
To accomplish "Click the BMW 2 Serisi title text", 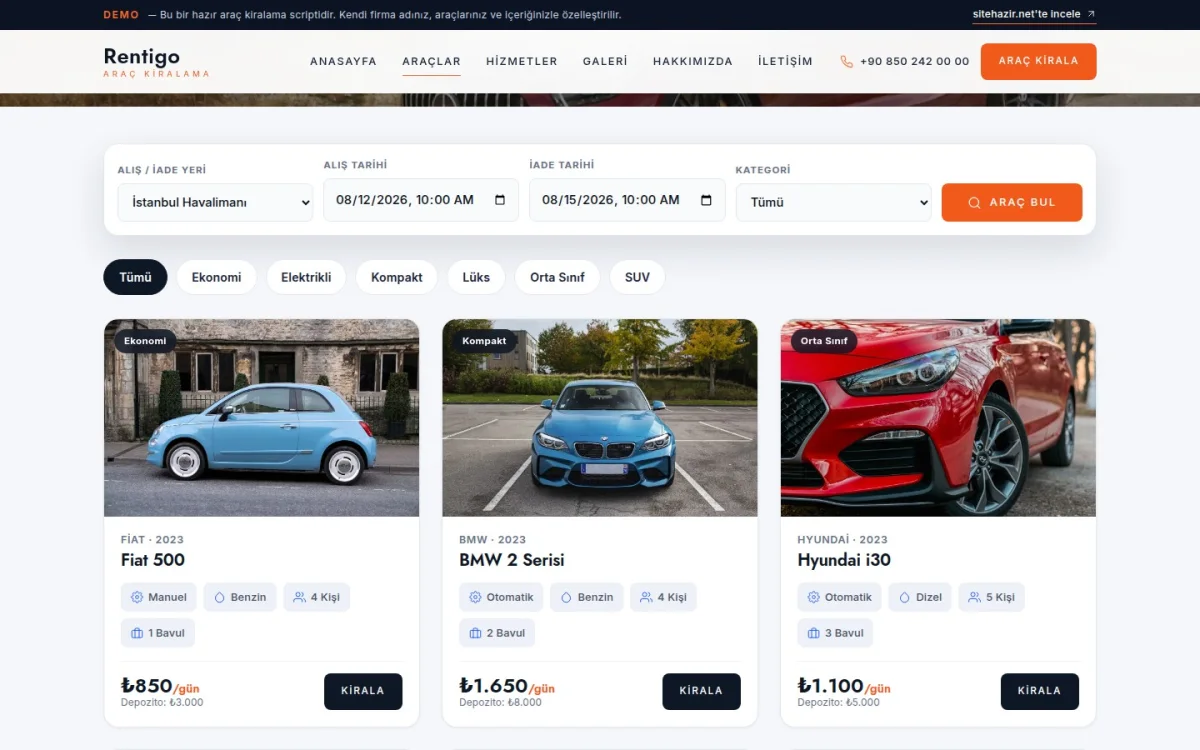I will (512, 560).
